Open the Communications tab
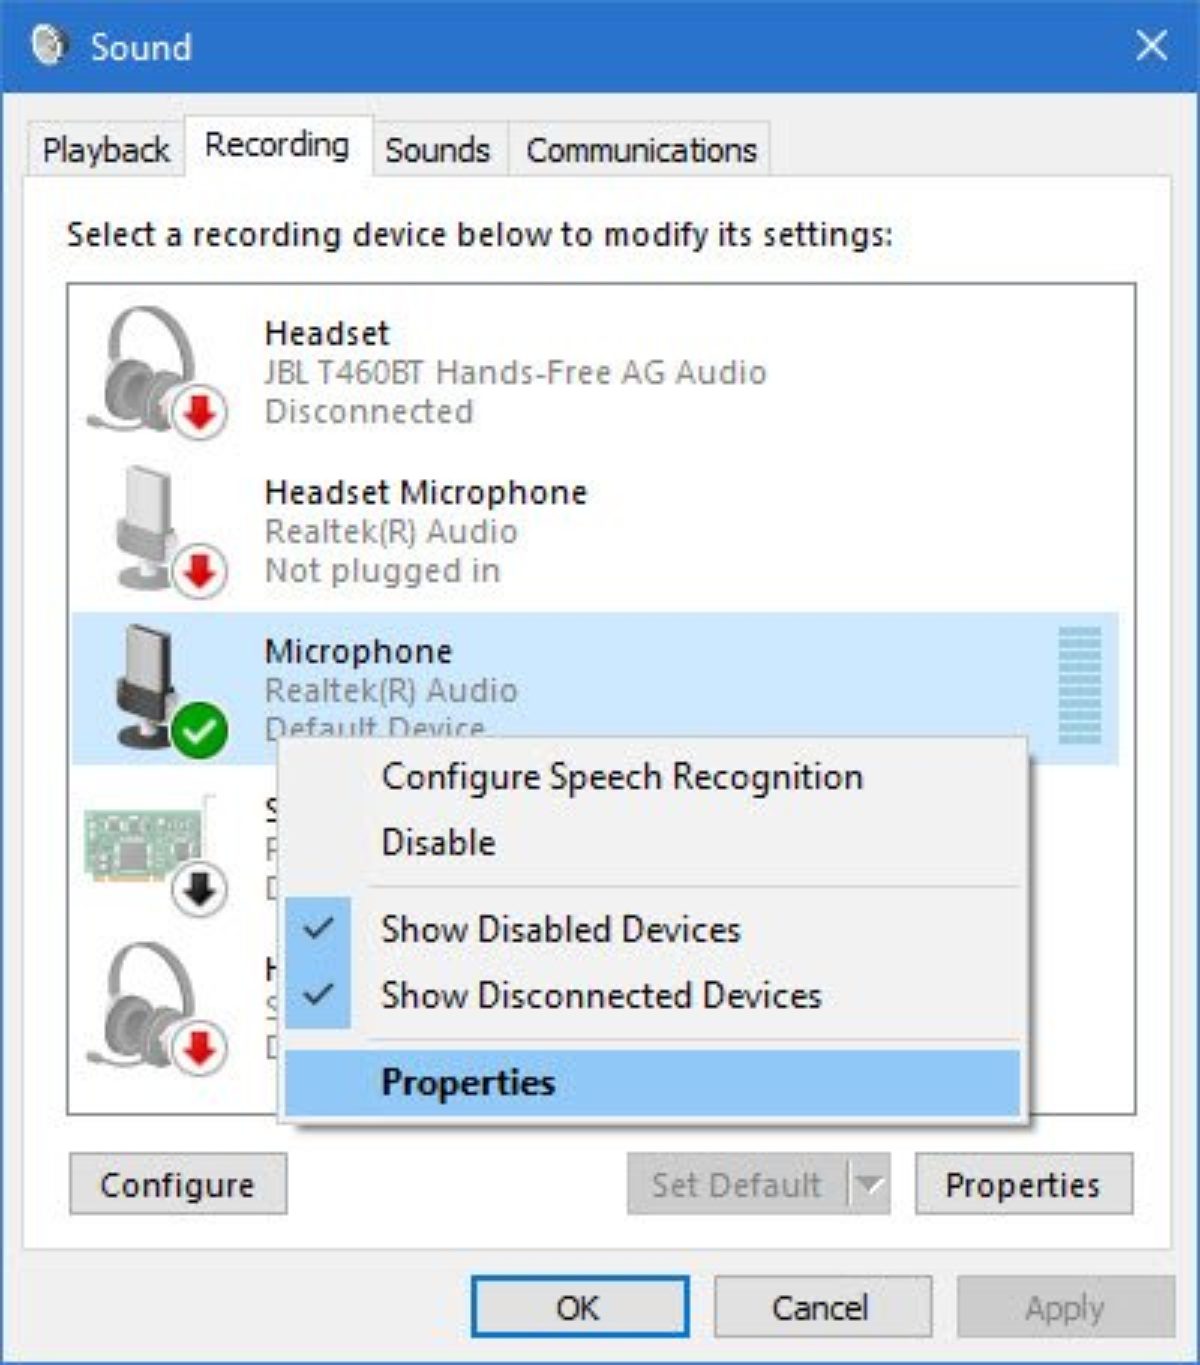 641,150
